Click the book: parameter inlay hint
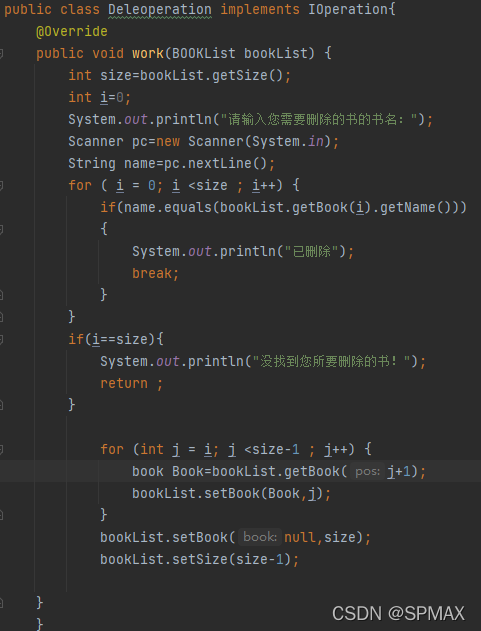This screenshot has height=631, width=481. tap(260, 537)
